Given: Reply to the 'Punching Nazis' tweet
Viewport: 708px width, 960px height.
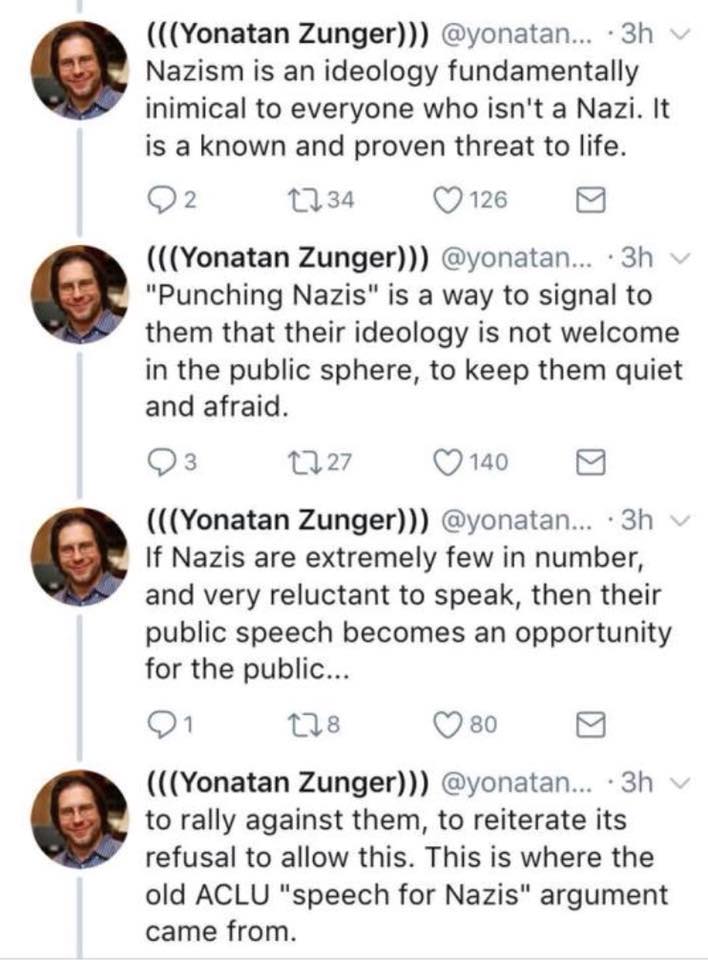Looking at the screenshot, I should tap(162, 462).
